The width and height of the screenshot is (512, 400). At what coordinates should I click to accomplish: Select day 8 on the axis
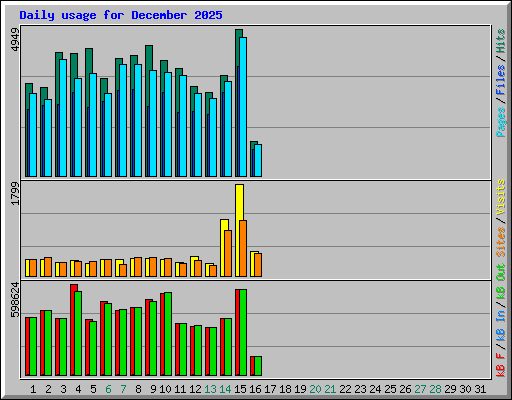pos(138,389)
